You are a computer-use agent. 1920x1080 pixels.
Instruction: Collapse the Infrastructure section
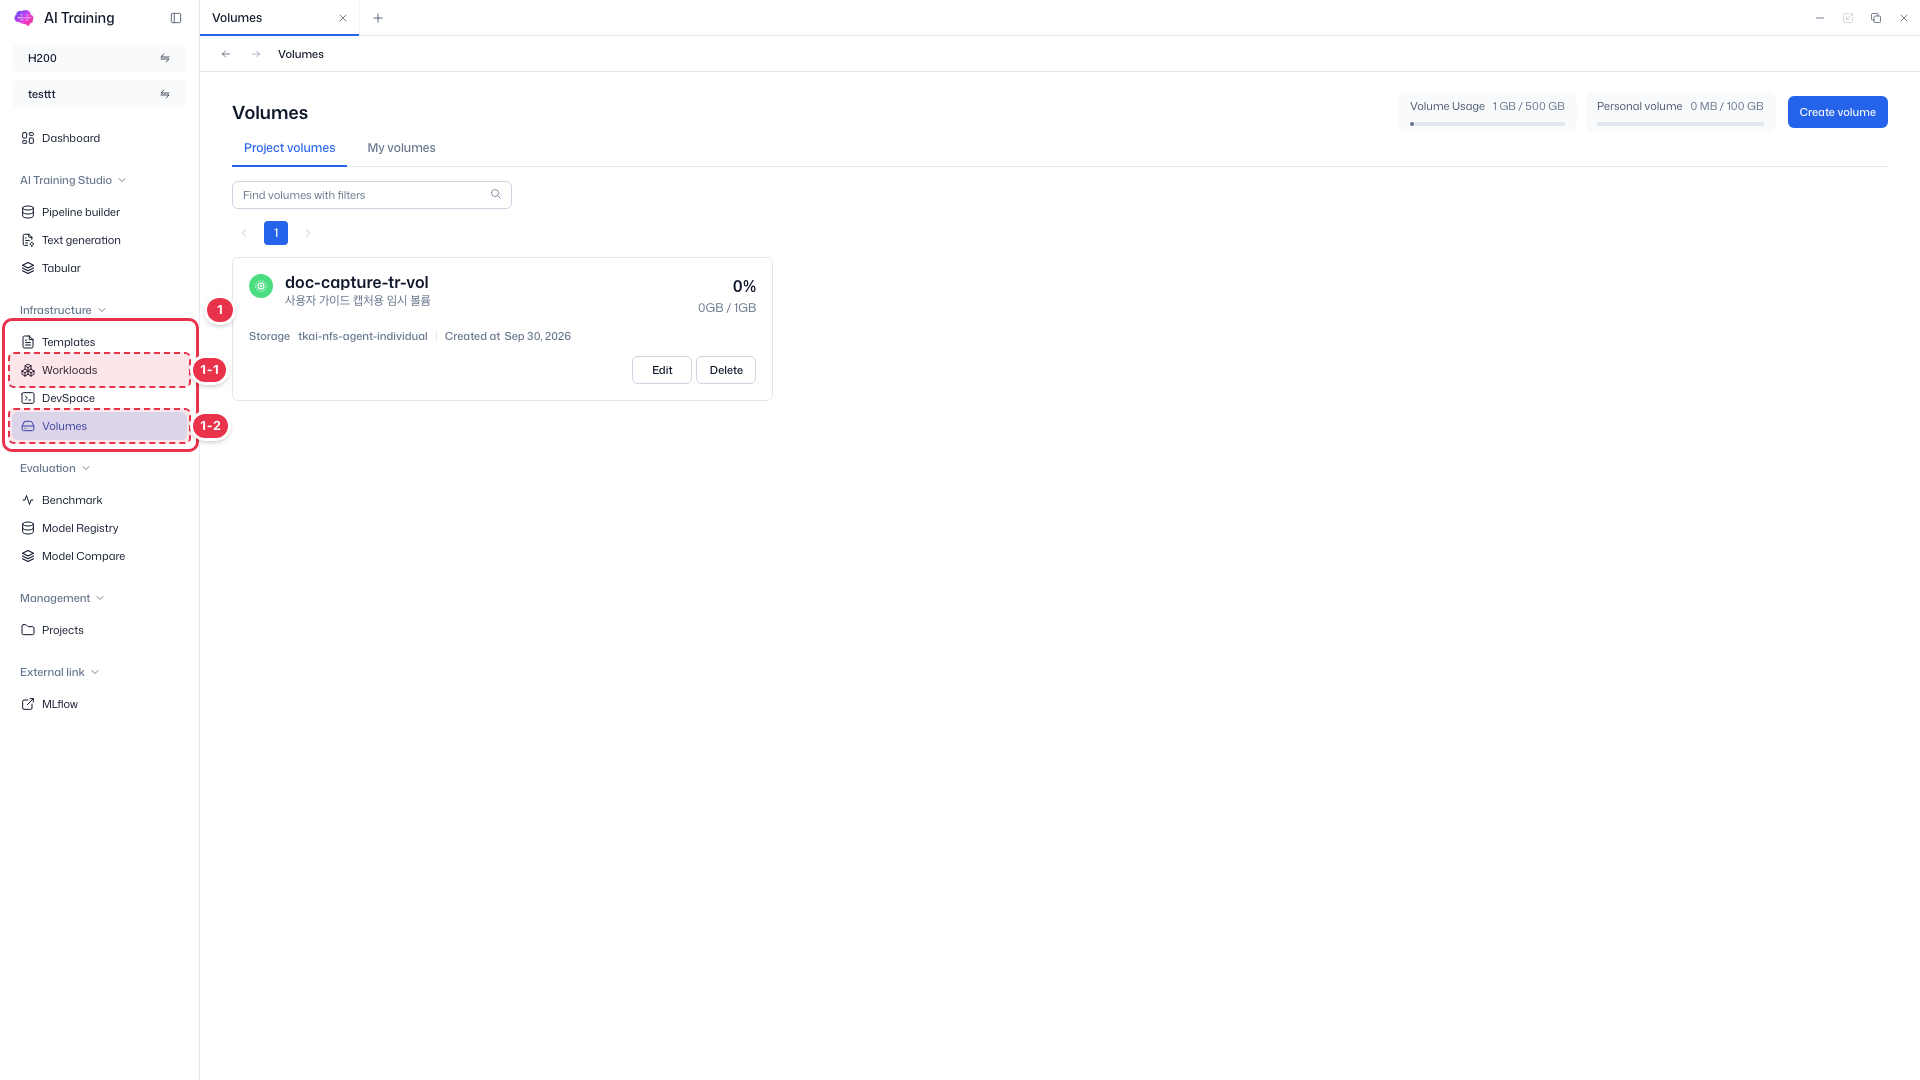(63, 310)
